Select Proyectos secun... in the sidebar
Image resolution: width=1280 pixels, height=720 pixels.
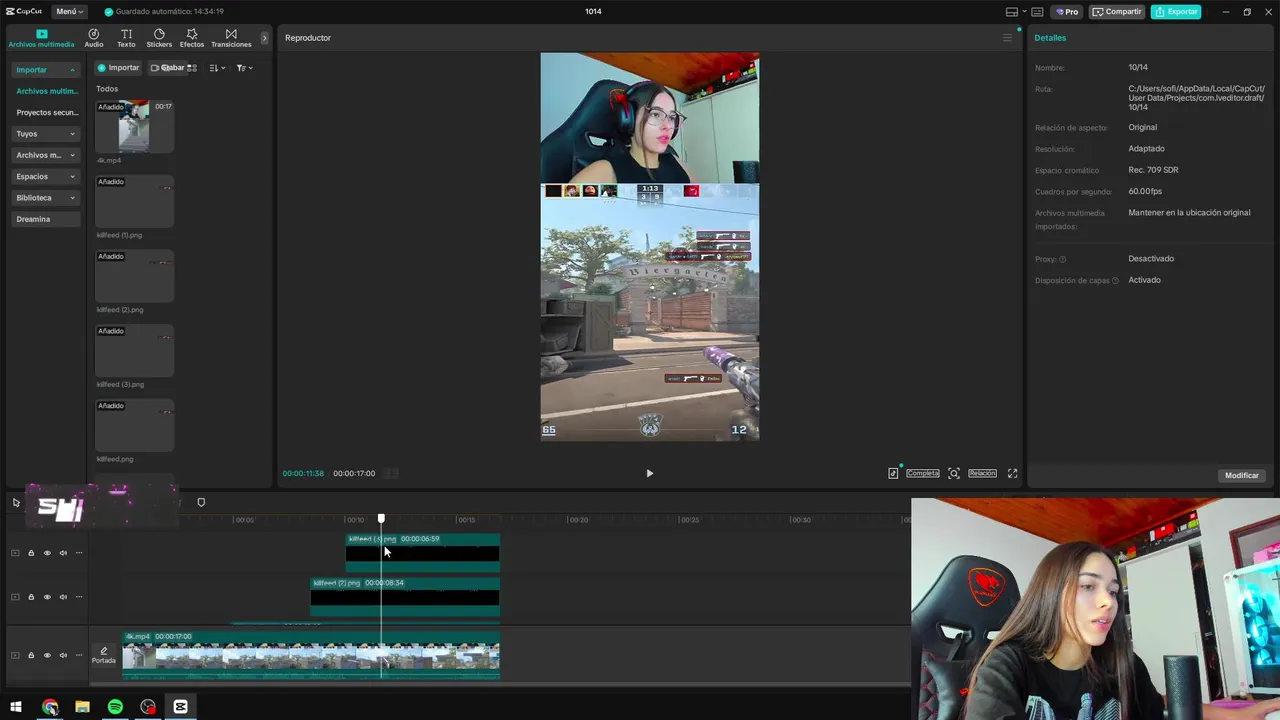click(x=46, y=113)
